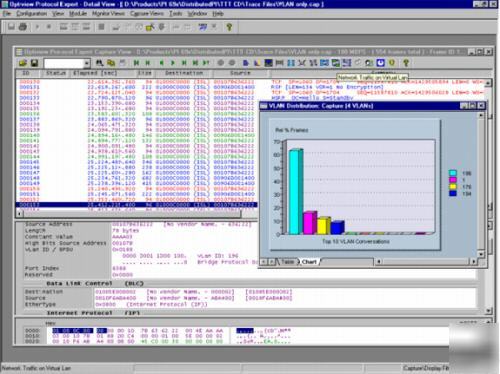
Task: Open the Tools menu
Action: [x=175, y=13]
